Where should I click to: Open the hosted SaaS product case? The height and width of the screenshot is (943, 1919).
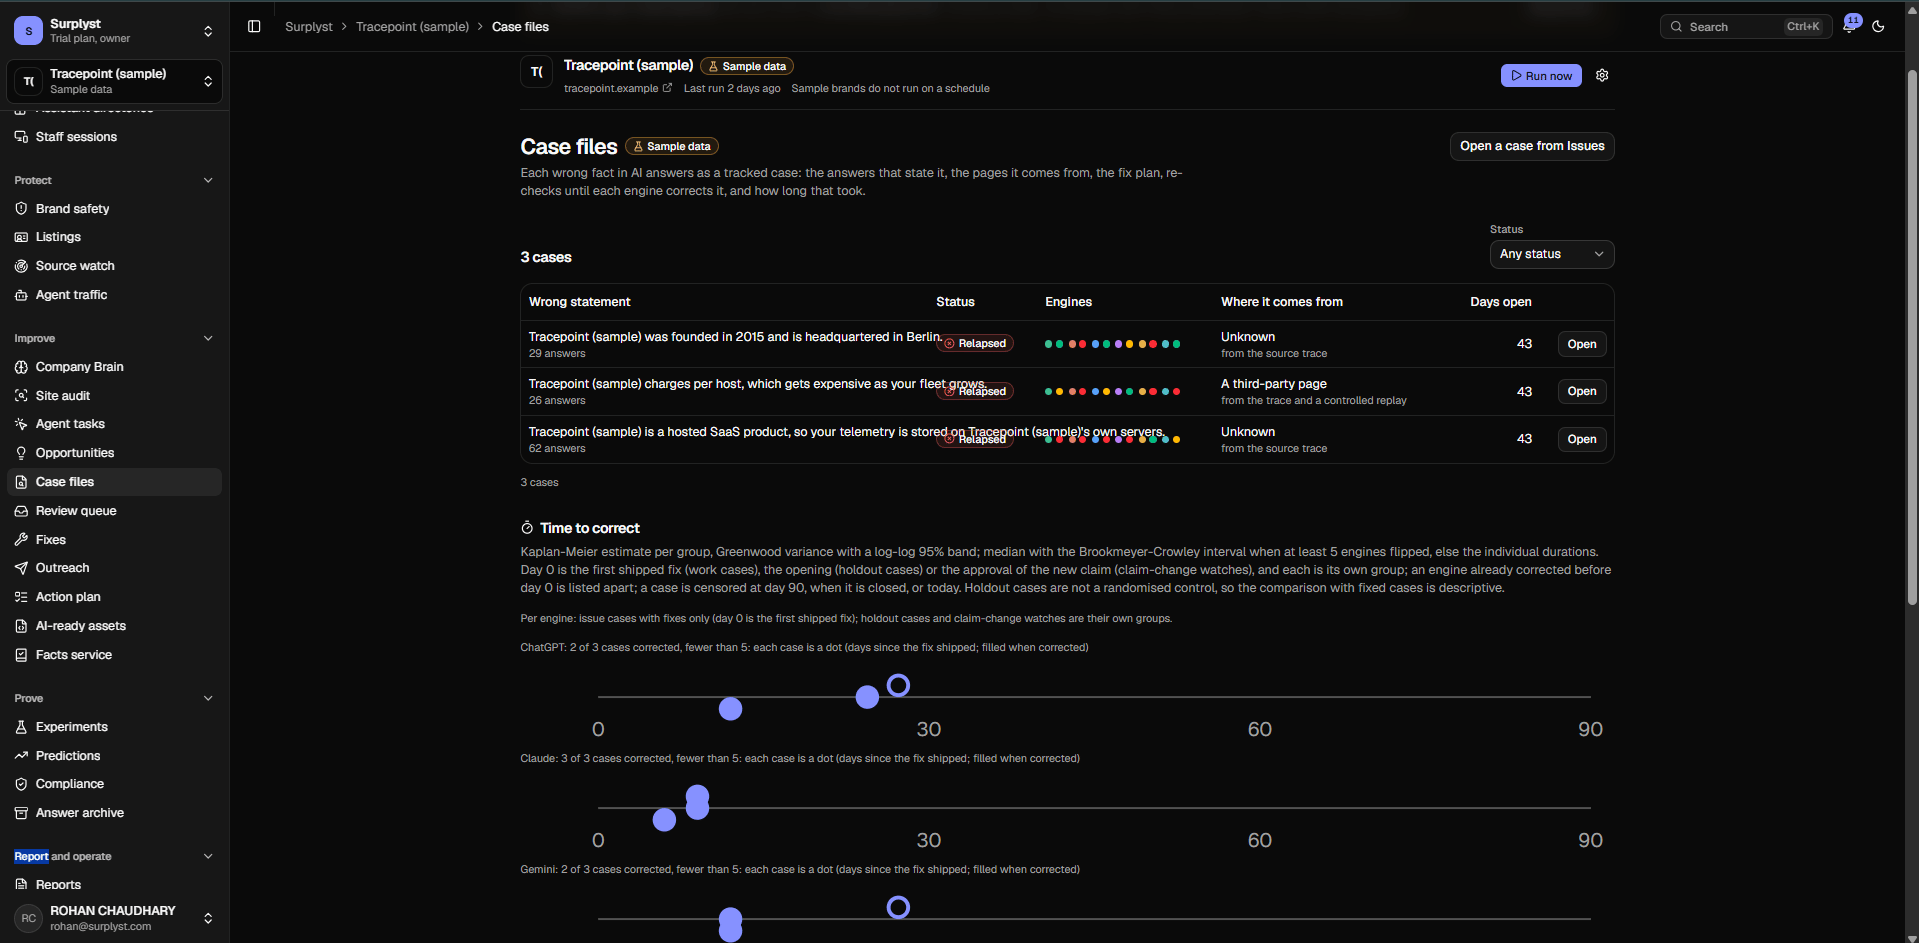[1582, 439]
